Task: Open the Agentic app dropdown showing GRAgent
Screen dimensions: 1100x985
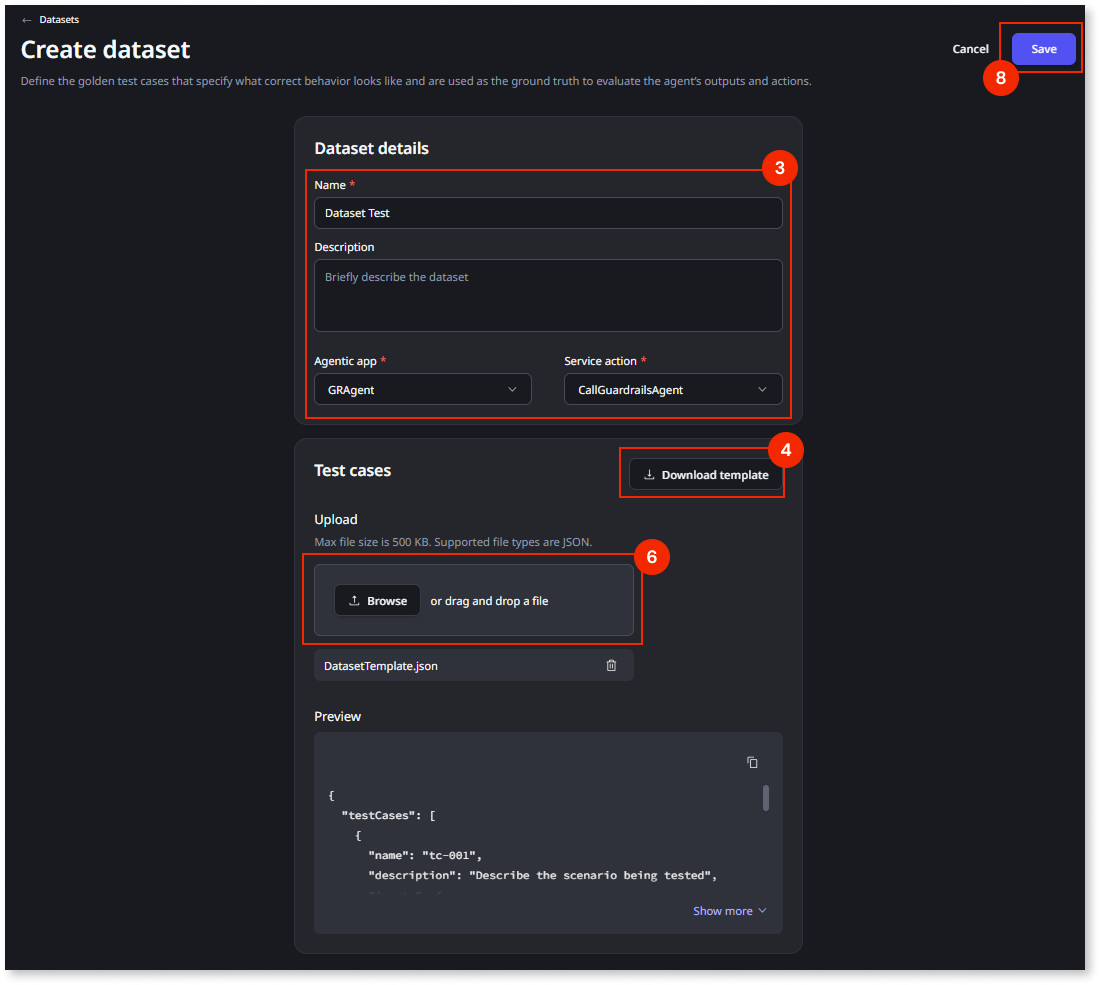Action: pos(422,389)
